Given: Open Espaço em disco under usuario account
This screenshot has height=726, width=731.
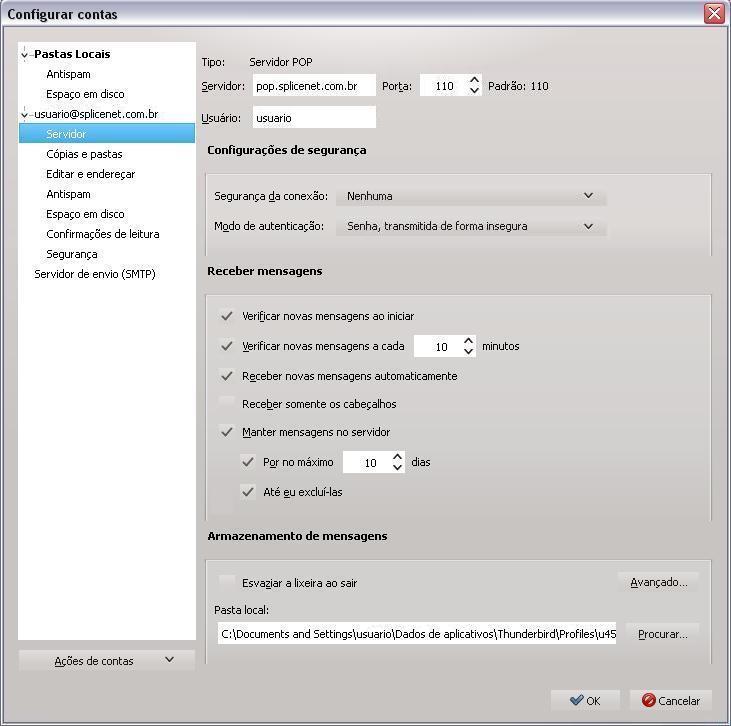Looking at the screenshot, I should click(85, 214).
